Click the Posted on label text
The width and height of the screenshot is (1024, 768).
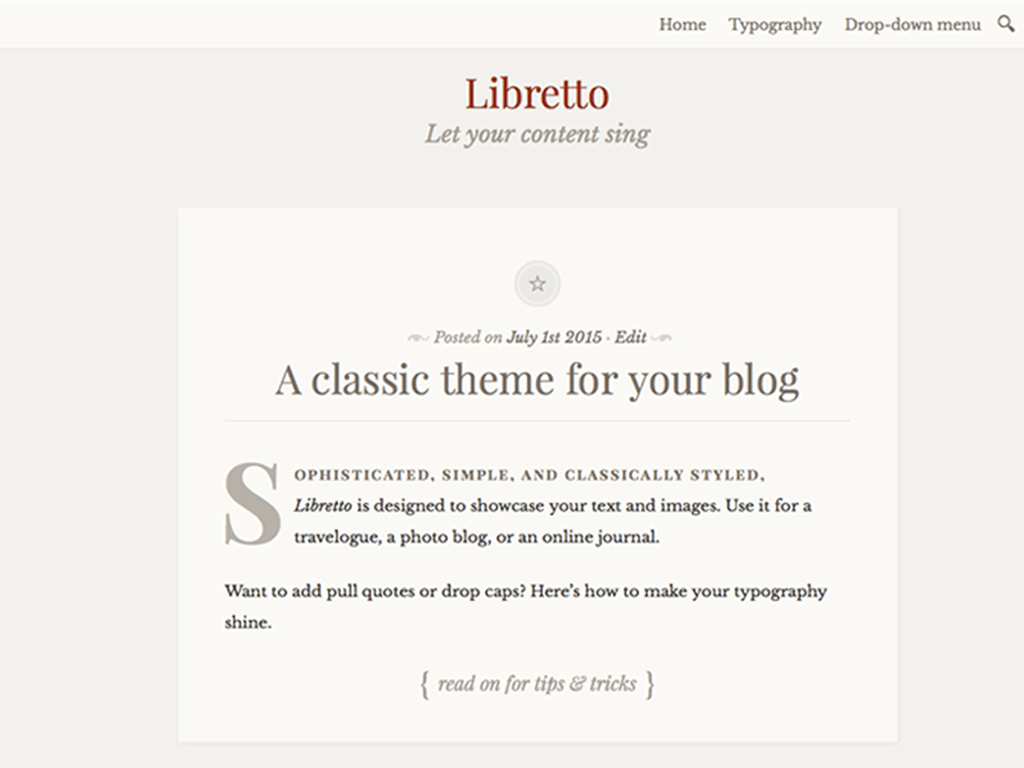[x=468, y=337]
